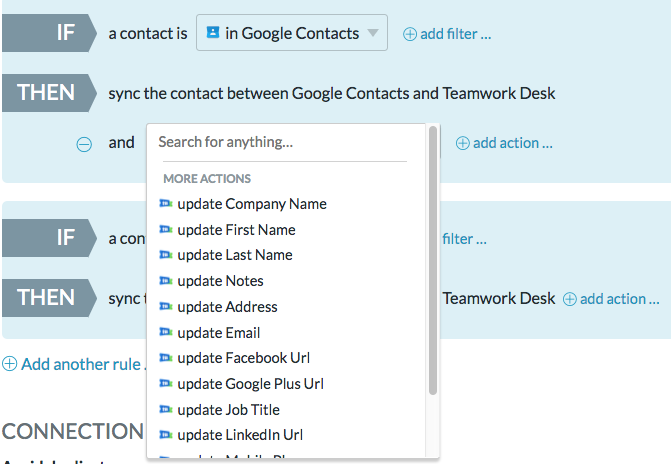671x464 pixels.
Task: Click icon next to 'update Notes'
Action: point(166,280)
